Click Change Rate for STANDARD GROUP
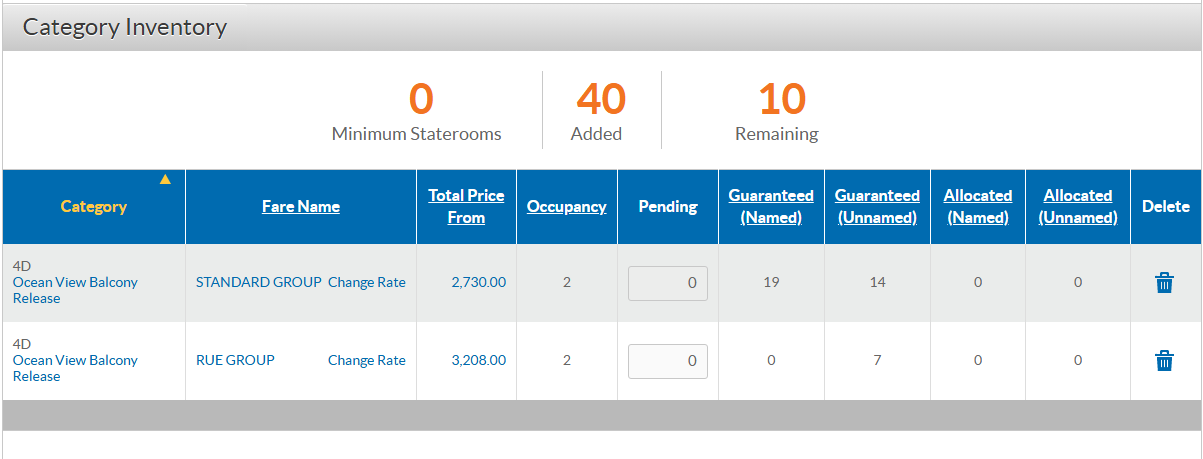This screenshot has width=1203, height=459. (367, 283)
